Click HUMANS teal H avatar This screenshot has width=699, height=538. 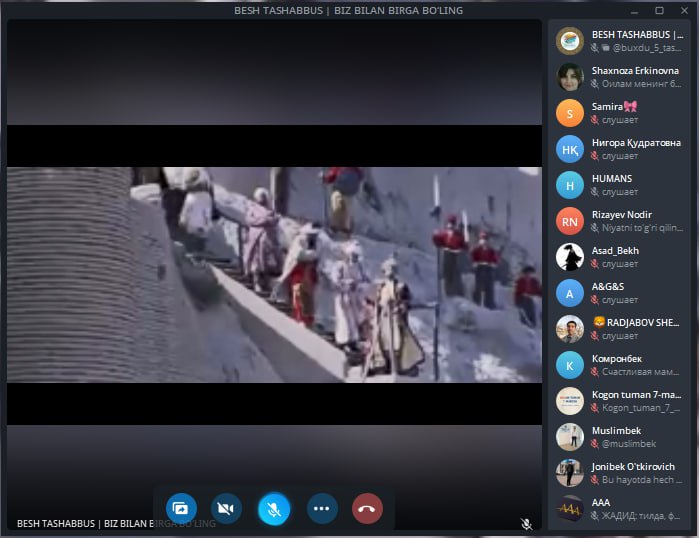(x=570, y=185)
